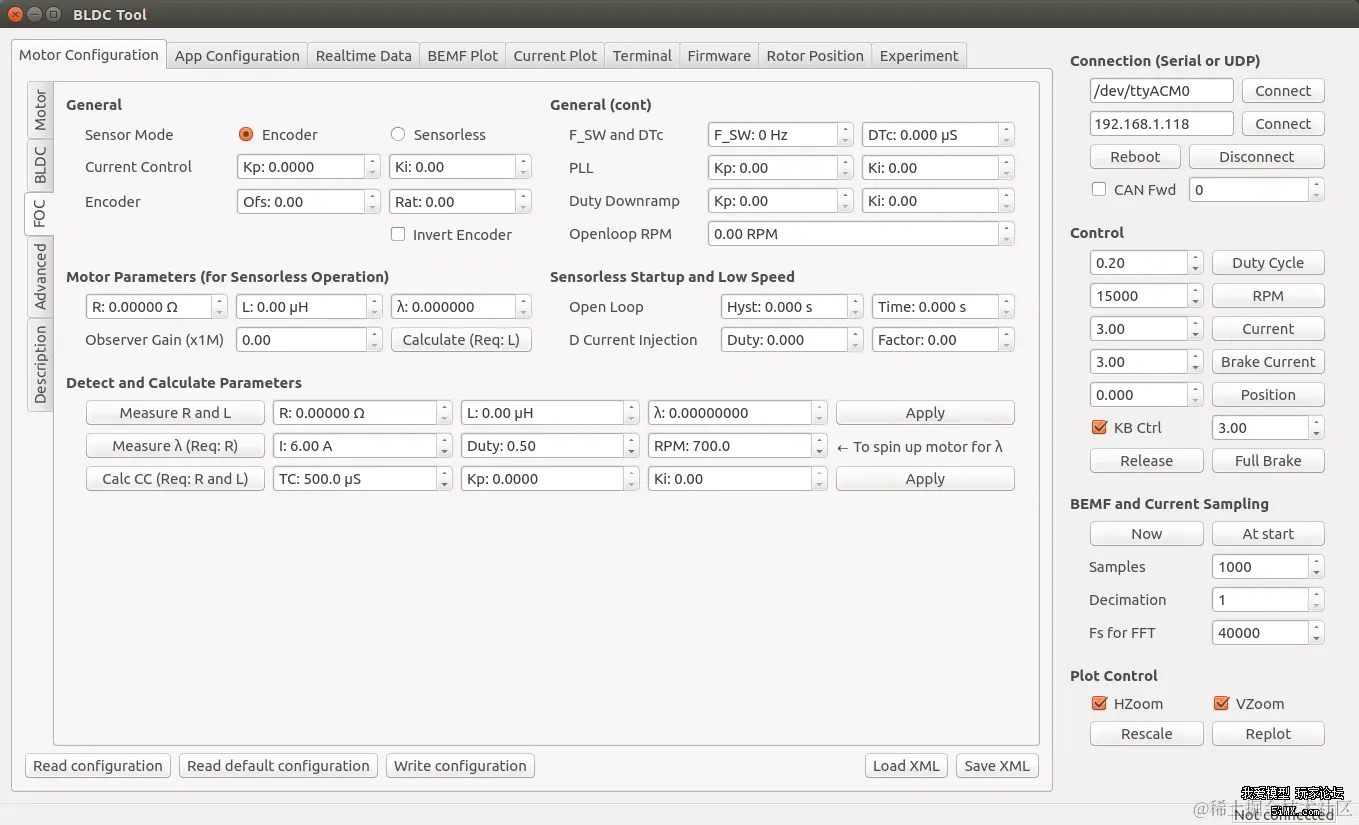Adjust the Decimation spinner arrows
This screenshot has width=1359, height=825.
click(1317, 600)
